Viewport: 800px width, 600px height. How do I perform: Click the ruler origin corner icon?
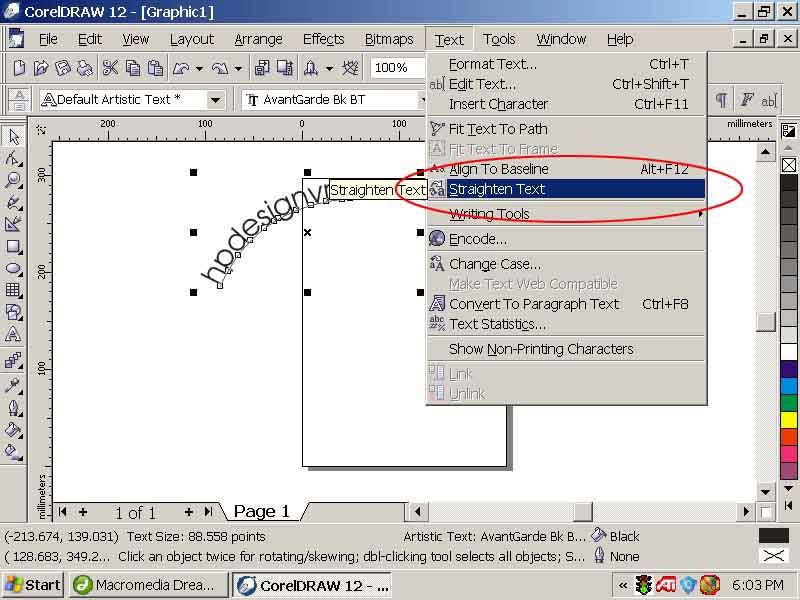[41, 131]
